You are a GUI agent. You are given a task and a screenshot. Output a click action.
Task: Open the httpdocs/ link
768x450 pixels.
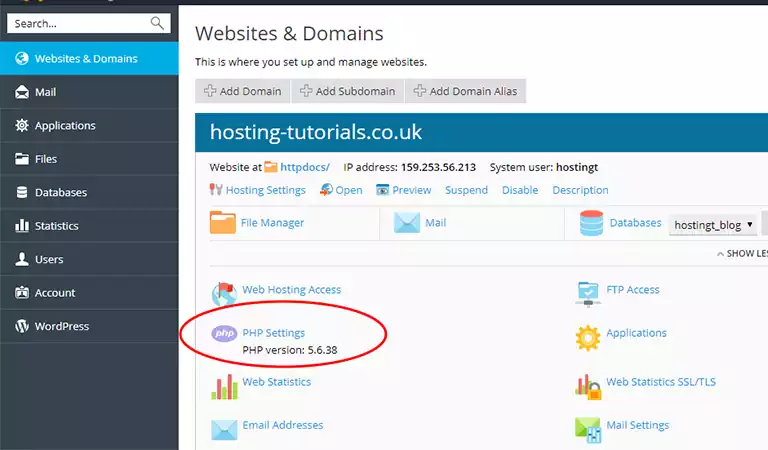point(305,167)
